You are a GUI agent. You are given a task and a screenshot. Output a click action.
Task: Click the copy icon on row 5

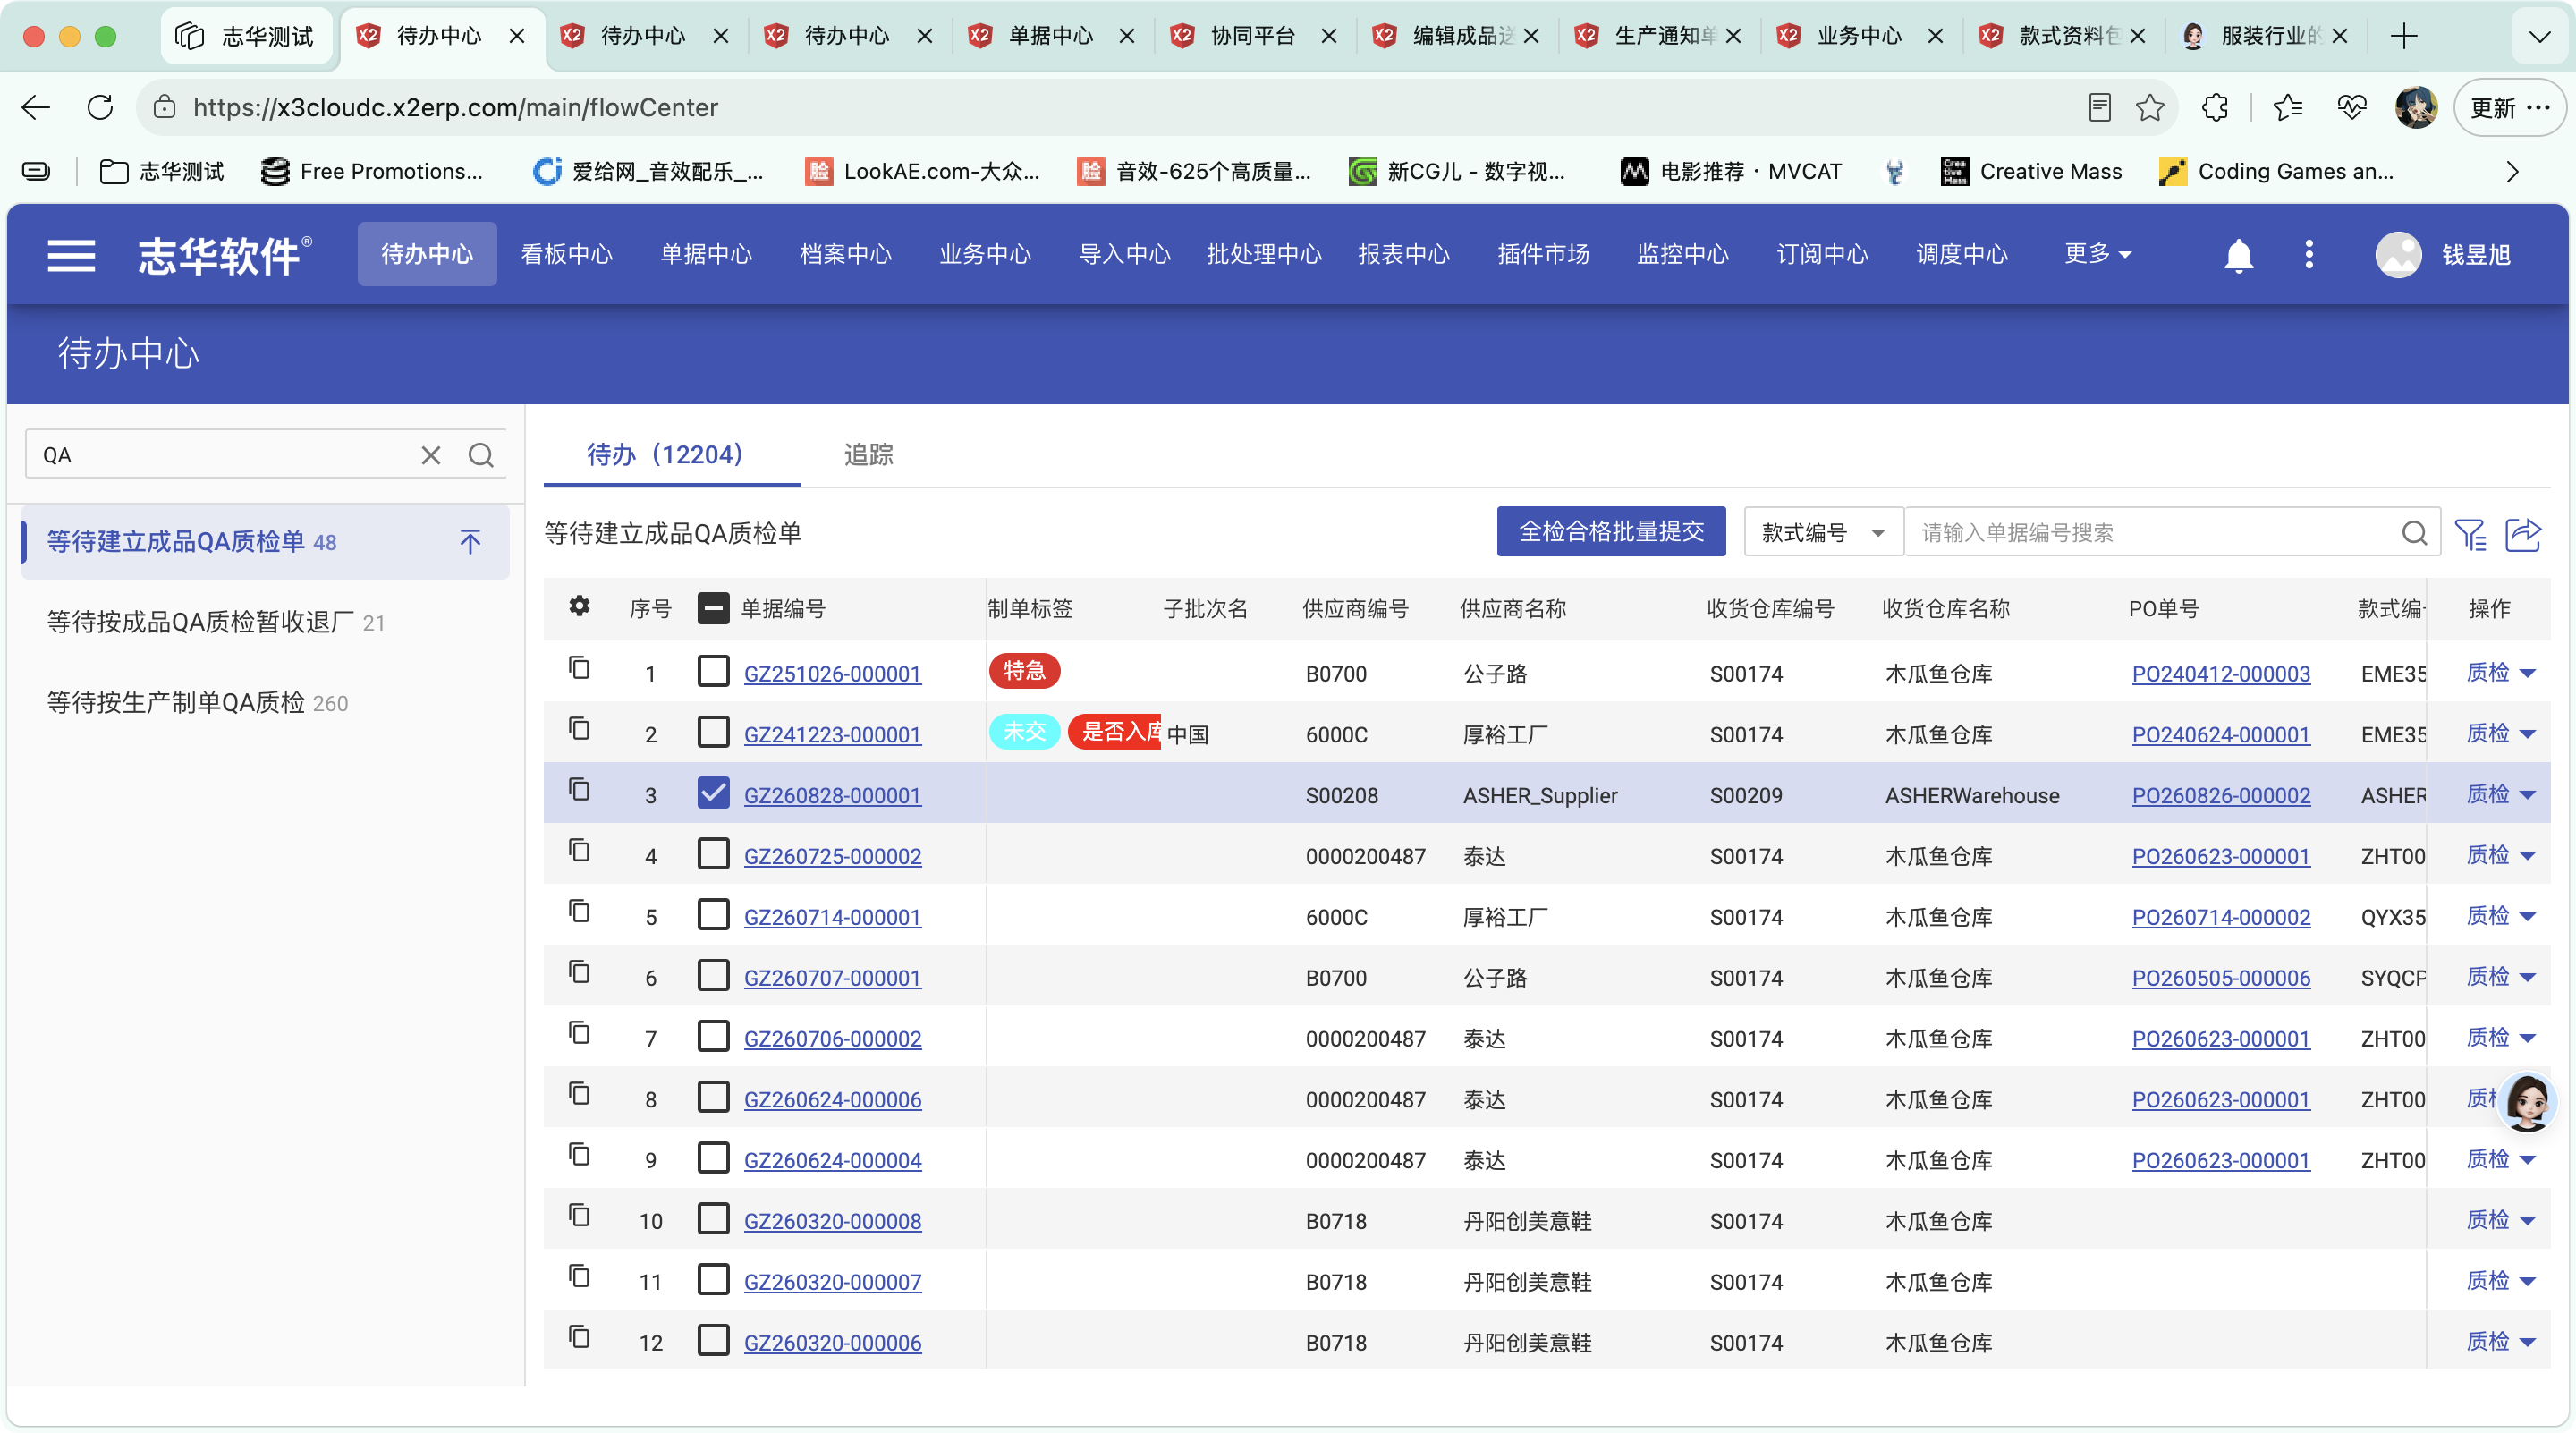[x=579, y=910]
